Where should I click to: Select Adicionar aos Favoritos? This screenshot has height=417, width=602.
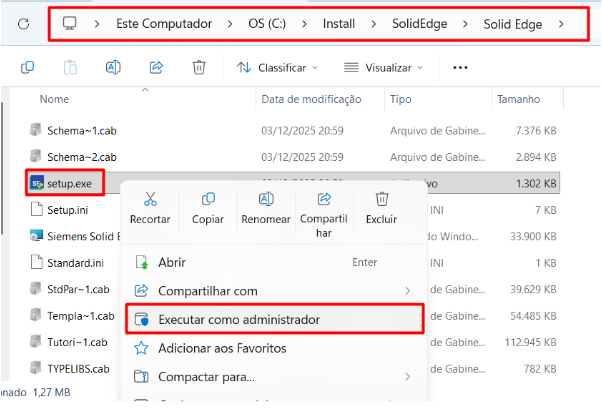[222, 348]
